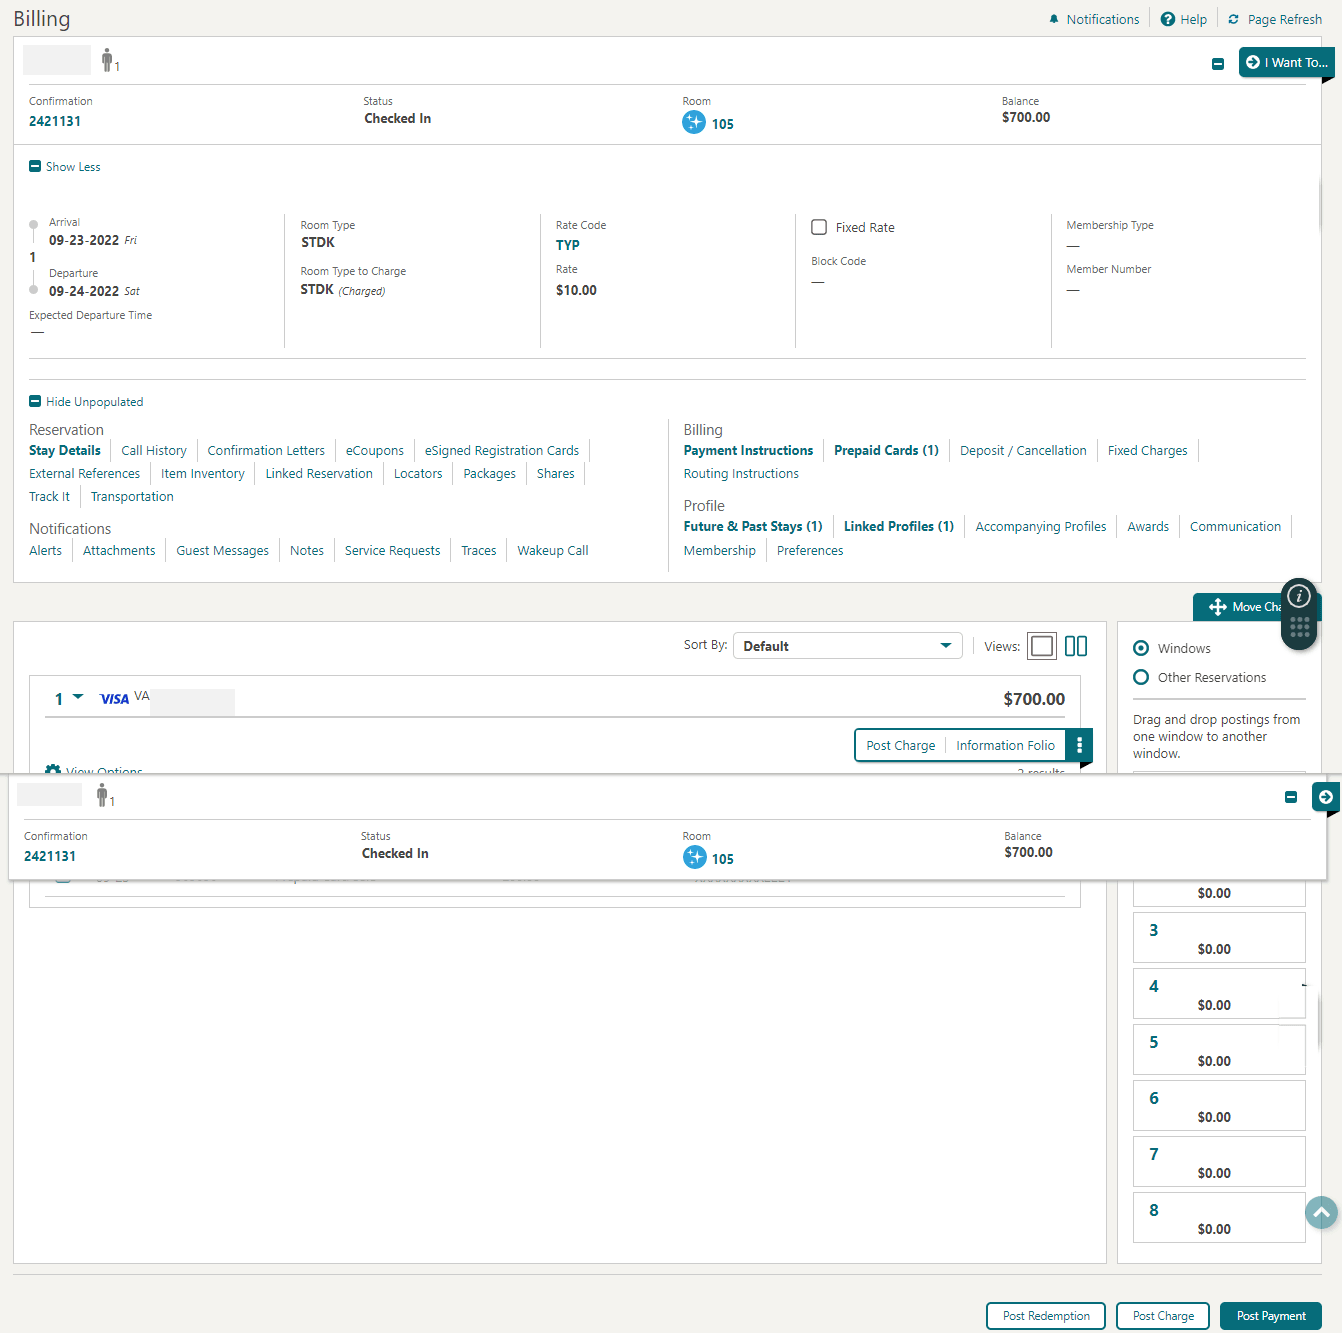This screenshot has width=1342, height=1333.
Task: Open the Notifications bell
Action: click(1054, 19)
